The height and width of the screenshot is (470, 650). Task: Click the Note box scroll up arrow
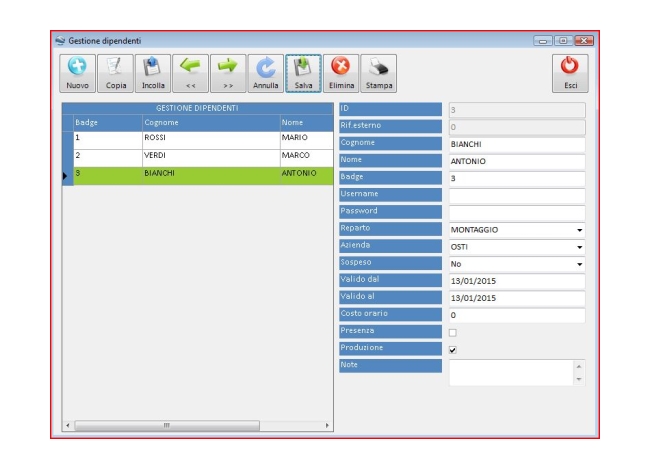tap(579, 366)
